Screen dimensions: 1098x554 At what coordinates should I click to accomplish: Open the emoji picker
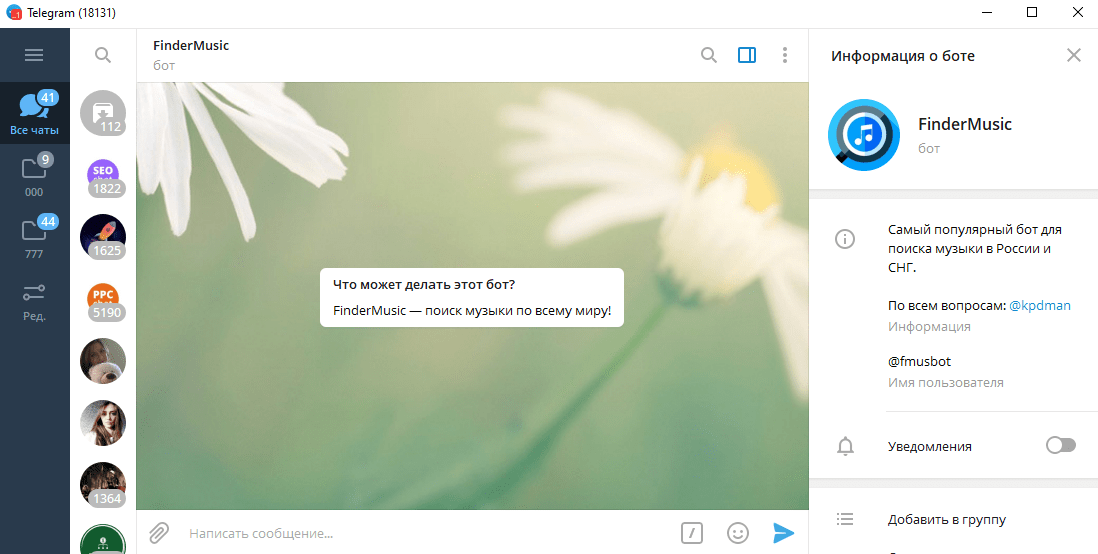pos(738,533)
